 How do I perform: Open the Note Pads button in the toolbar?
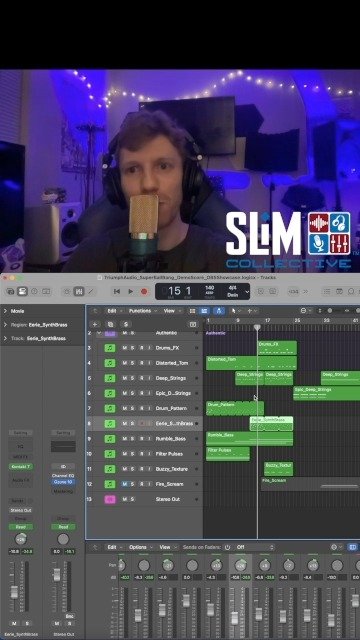(339, 291)
